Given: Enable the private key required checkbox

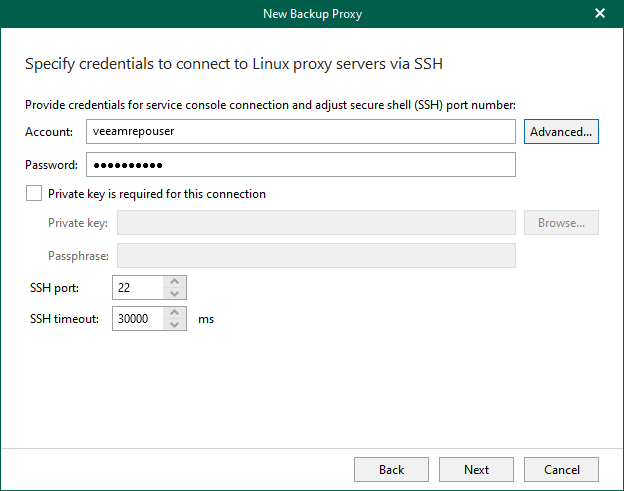Looking at the screenshot, I should 34,194.
